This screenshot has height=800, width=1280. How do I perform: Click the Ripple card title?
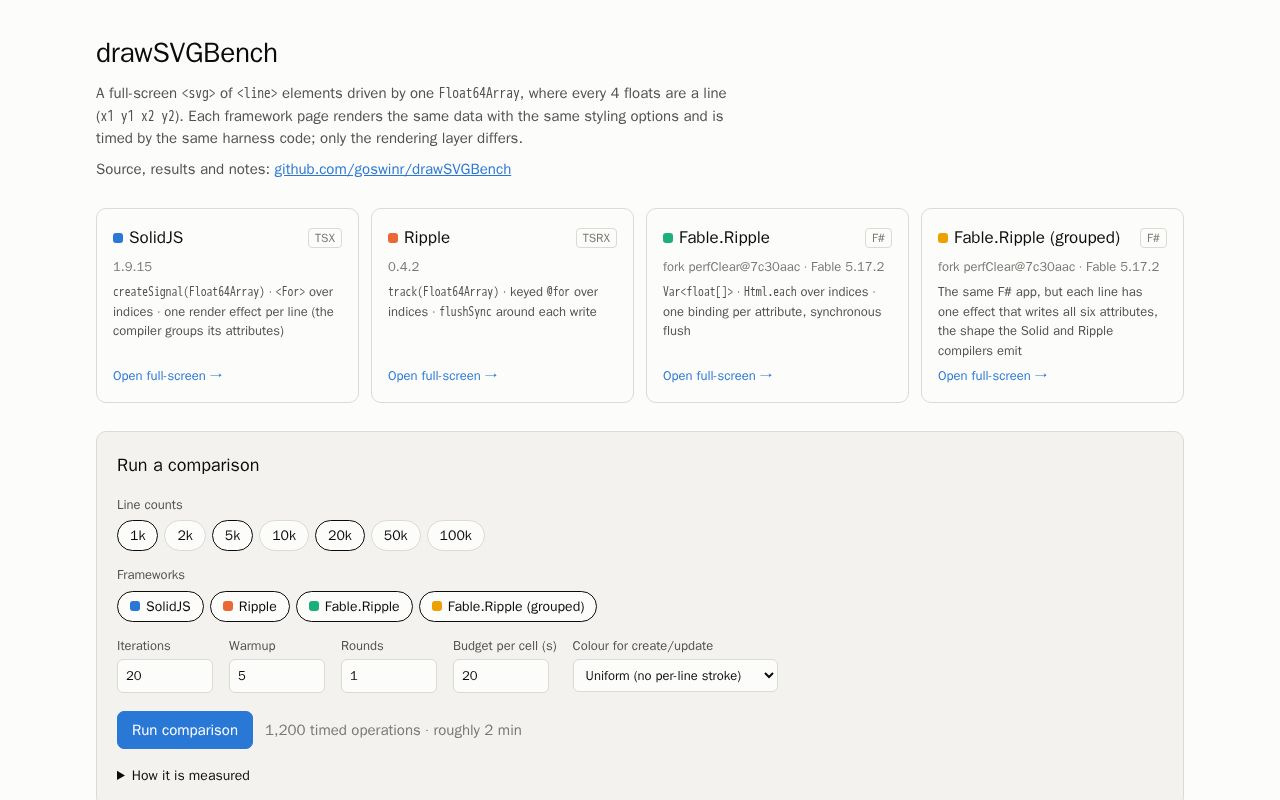[x=427, y=238]
